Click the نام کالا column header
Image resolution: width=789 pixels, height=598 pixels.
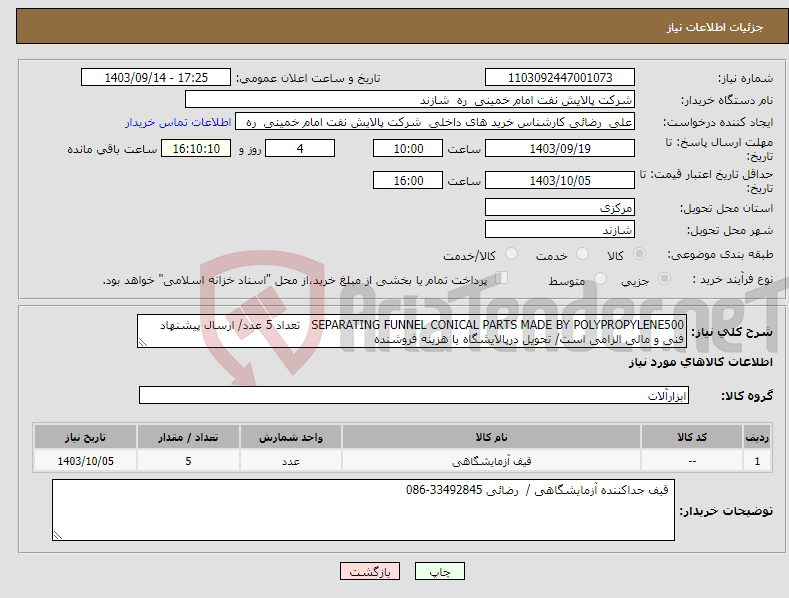(x=491, y=437)
